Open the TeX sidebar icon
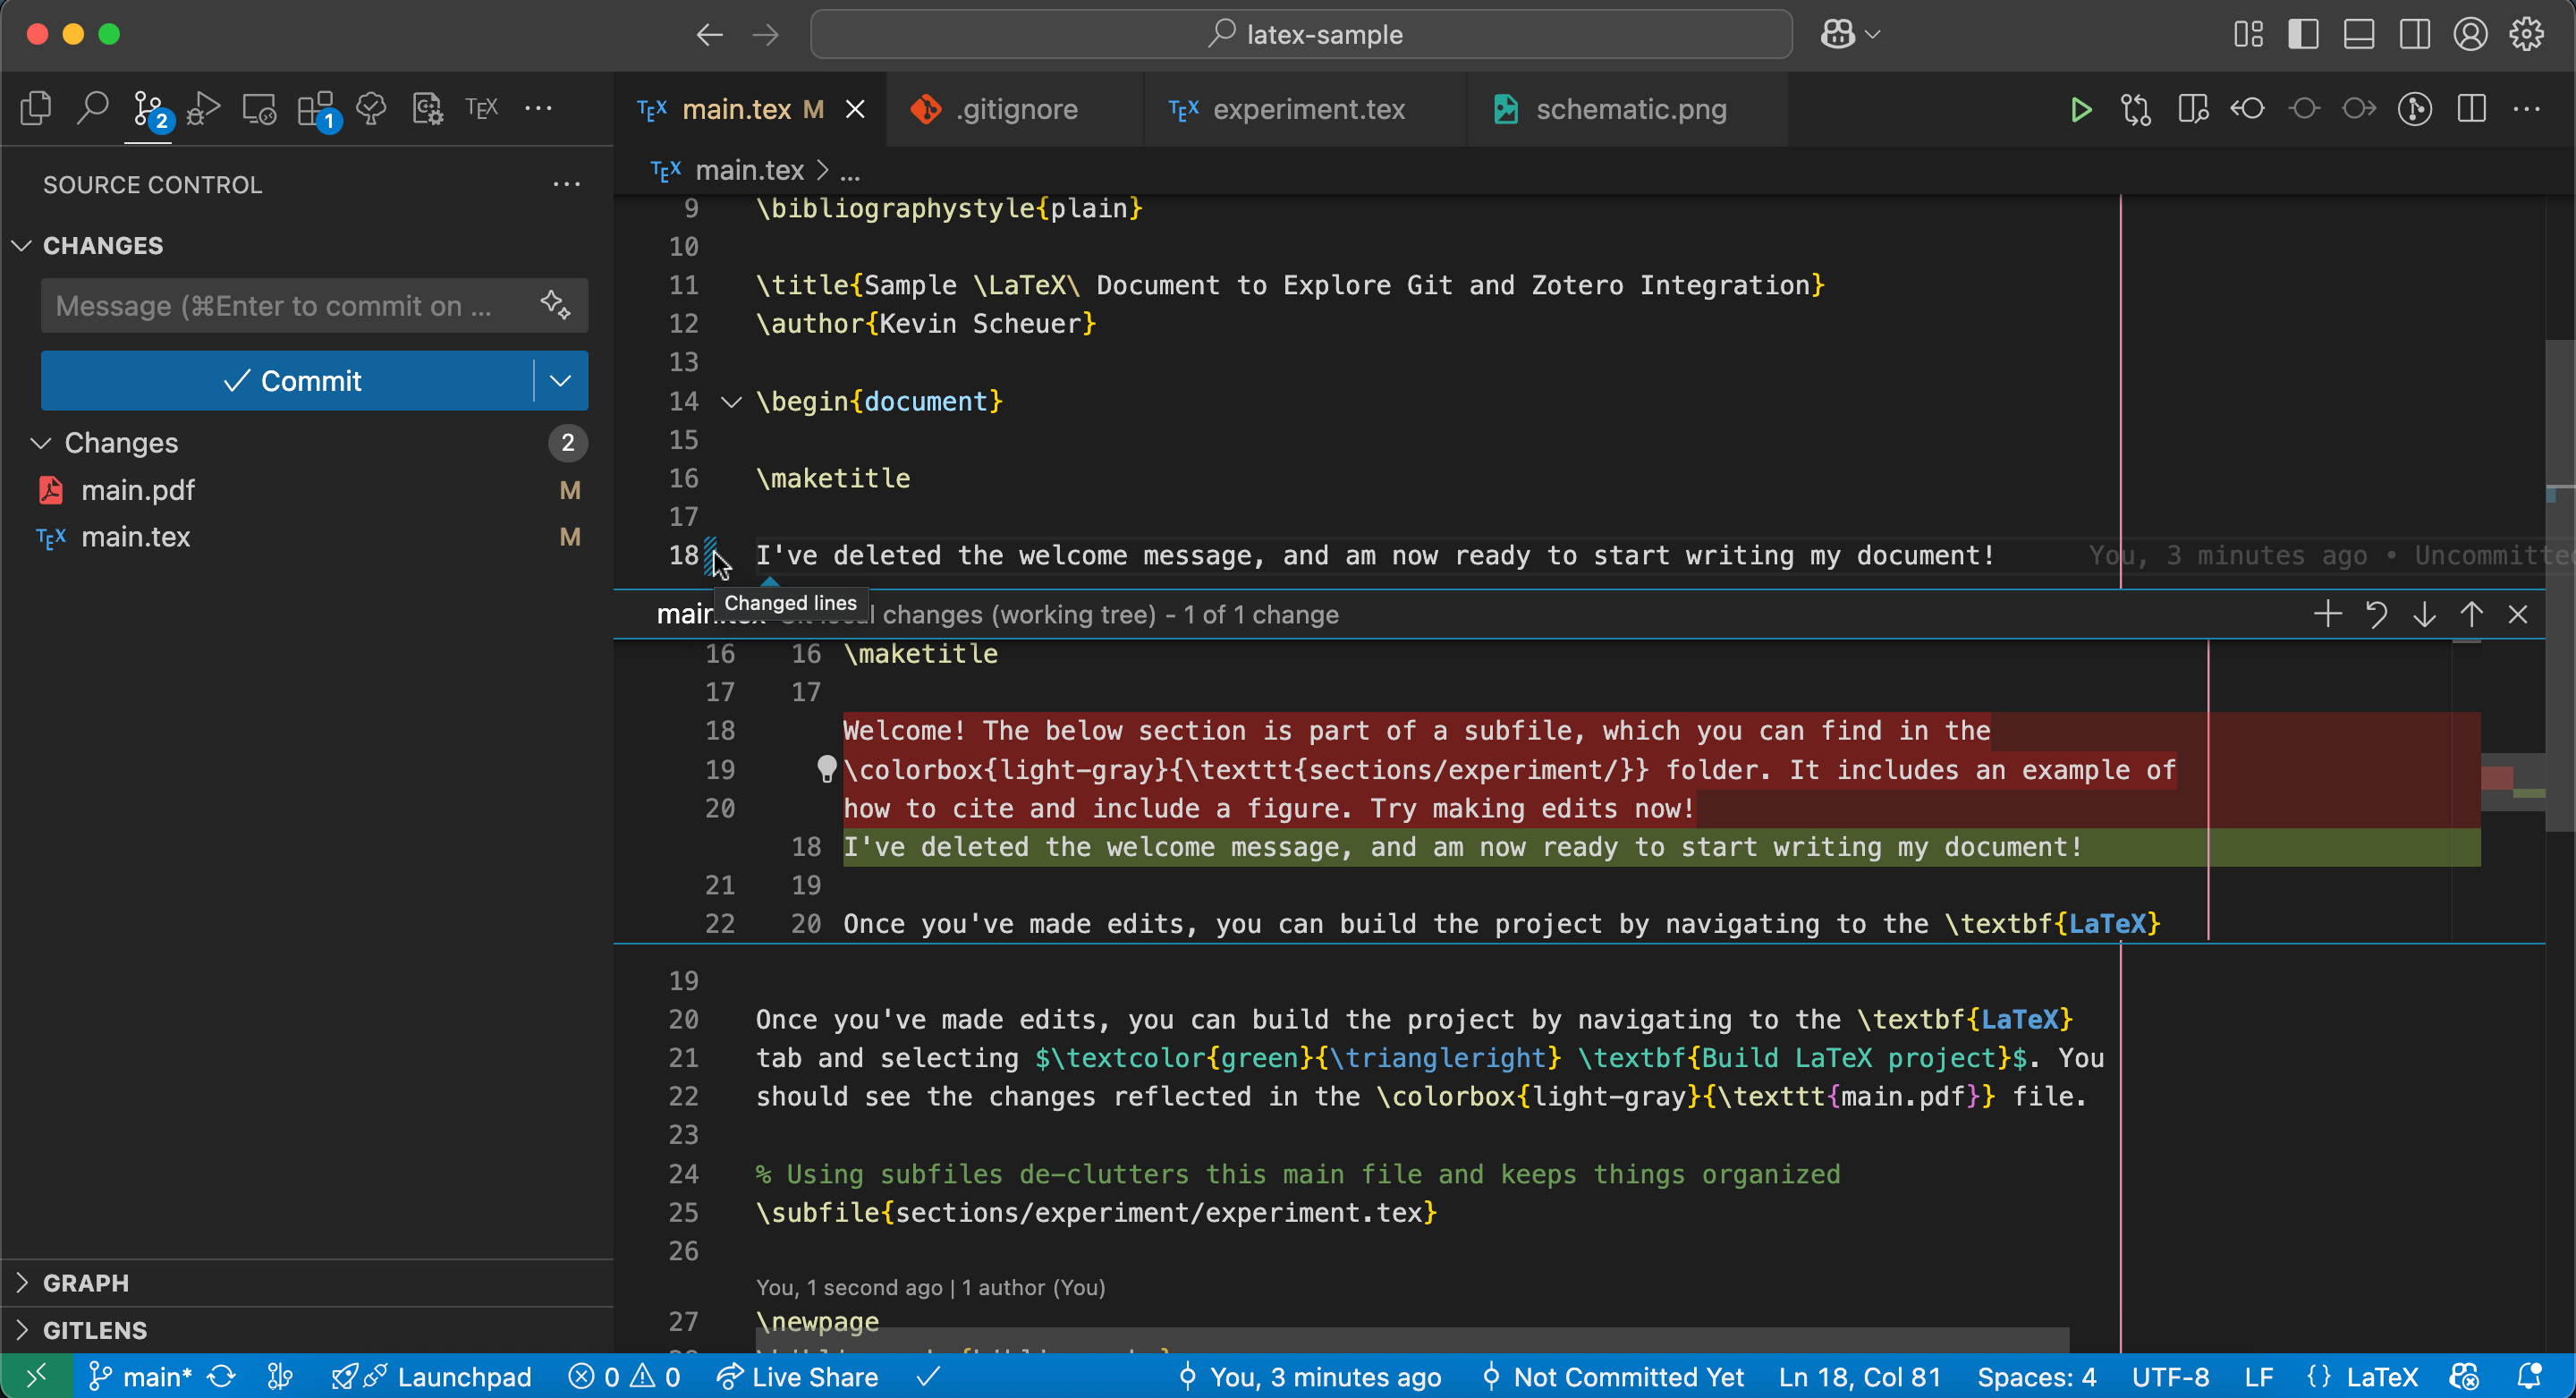This screenshot has width=2576, height=1398. click(482, 108)
